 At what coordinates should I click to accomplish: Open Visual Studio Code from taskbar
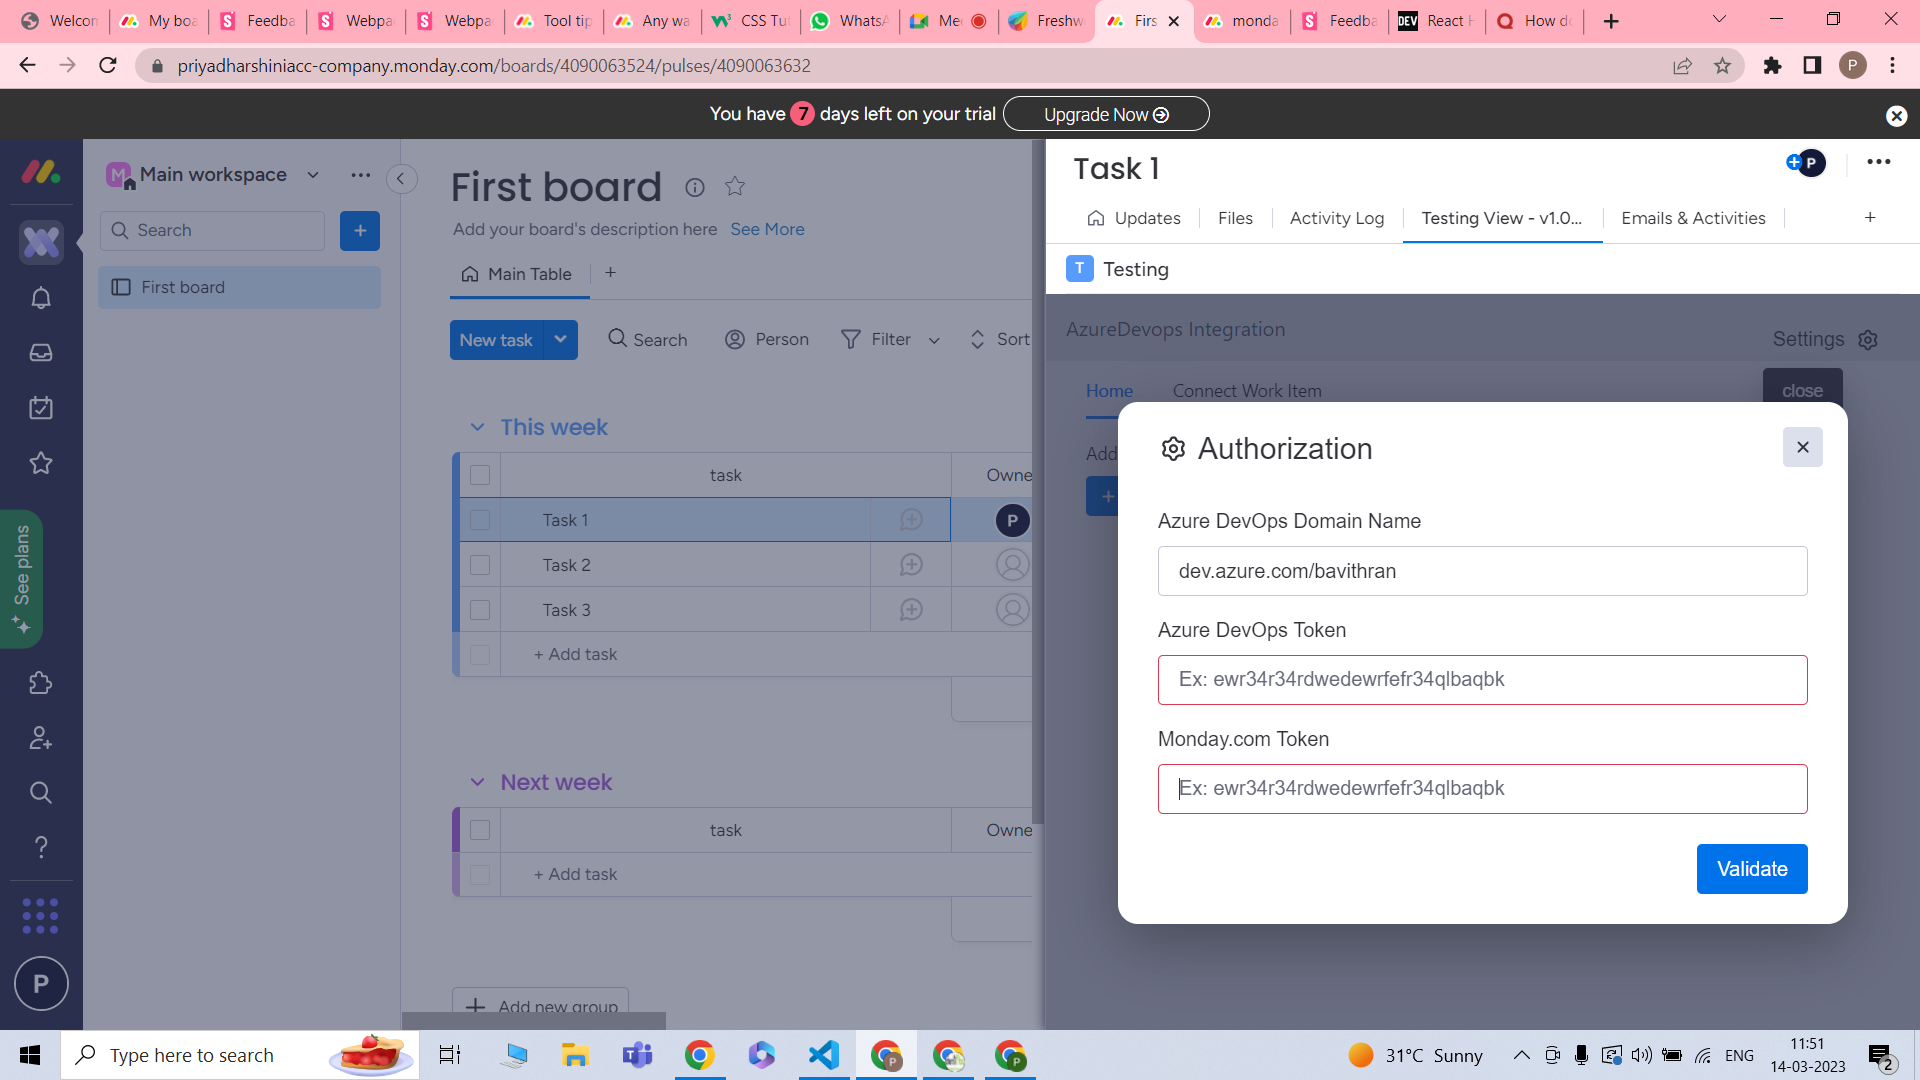click(824, 1055)
